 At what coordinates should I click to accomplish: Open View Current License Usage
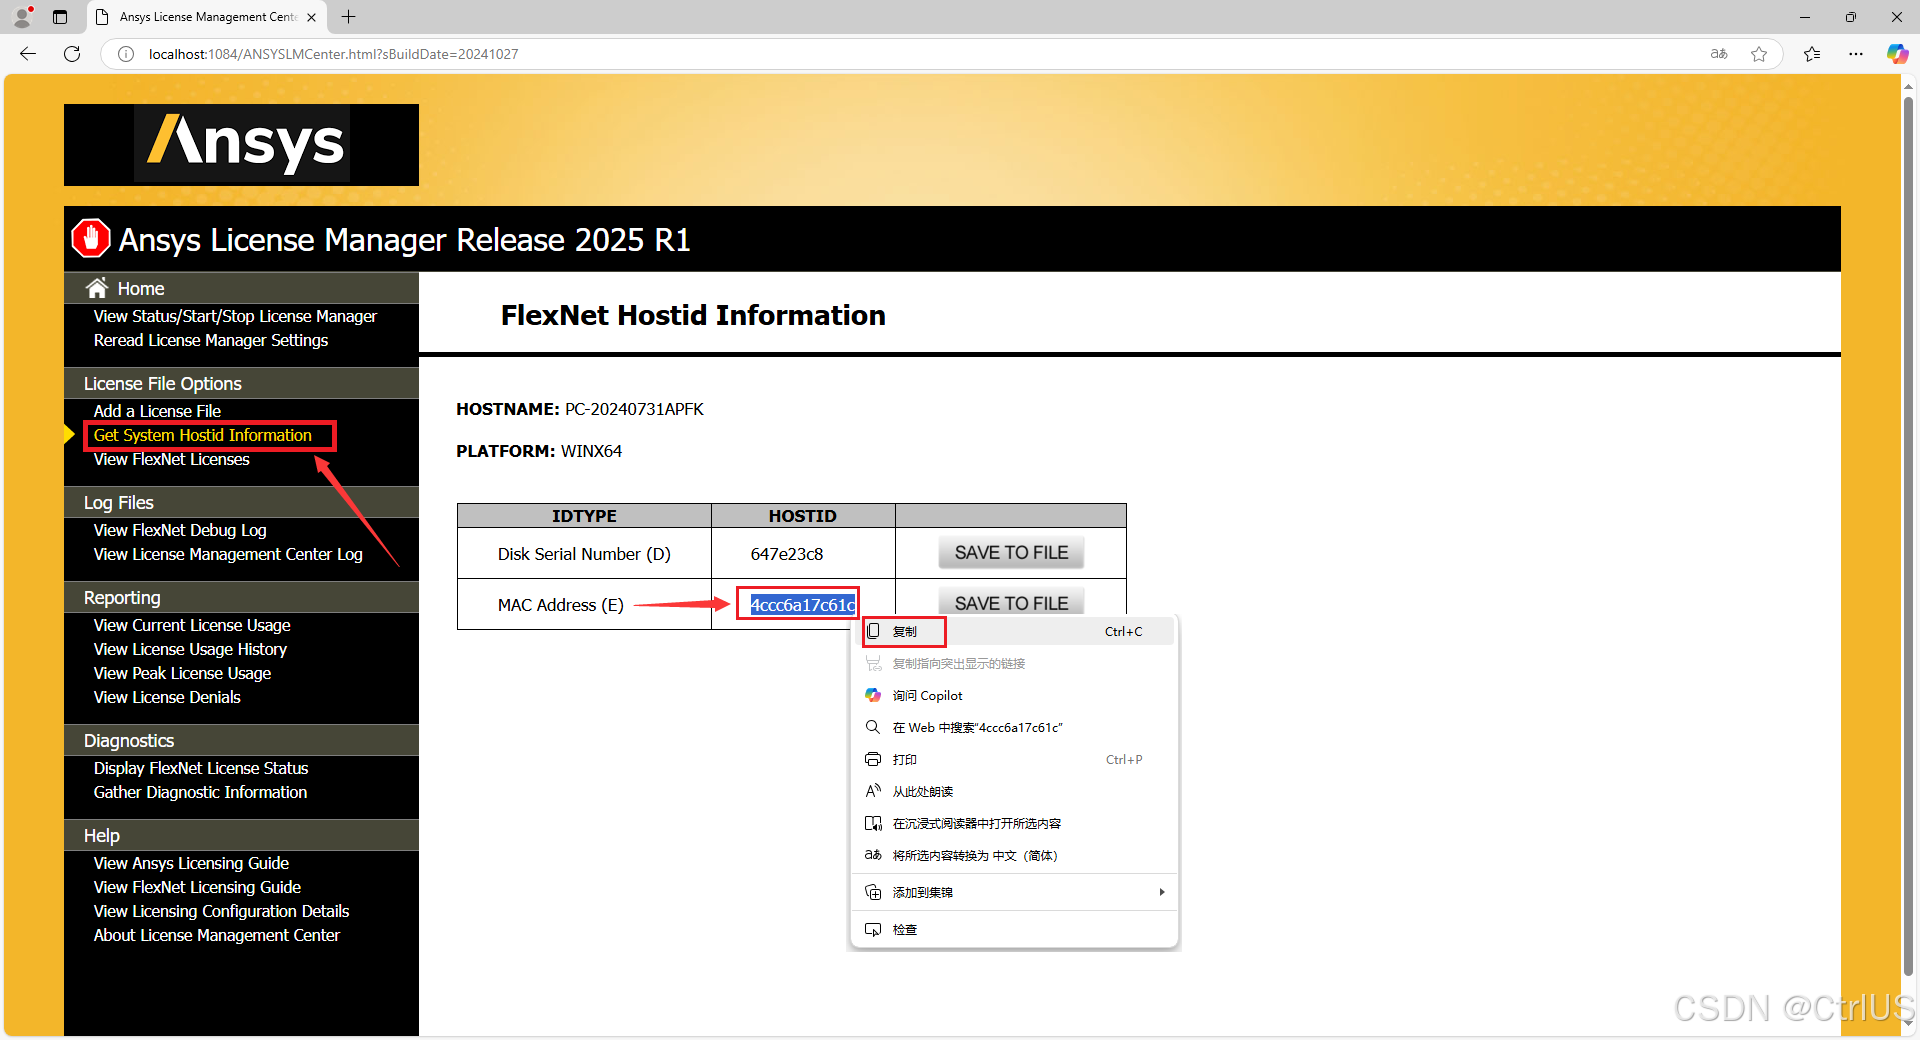click(192, 625)
